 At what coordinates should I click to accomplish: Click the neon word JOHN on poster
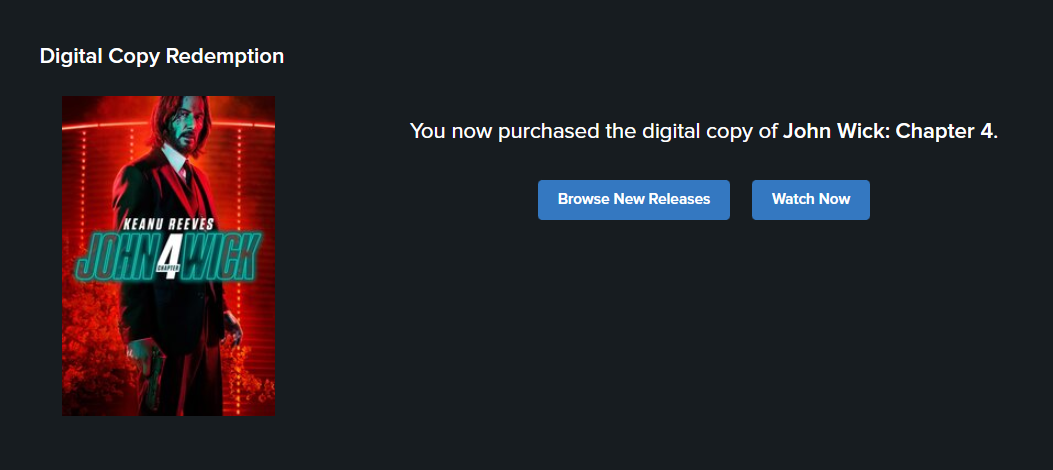coord(113,257)
